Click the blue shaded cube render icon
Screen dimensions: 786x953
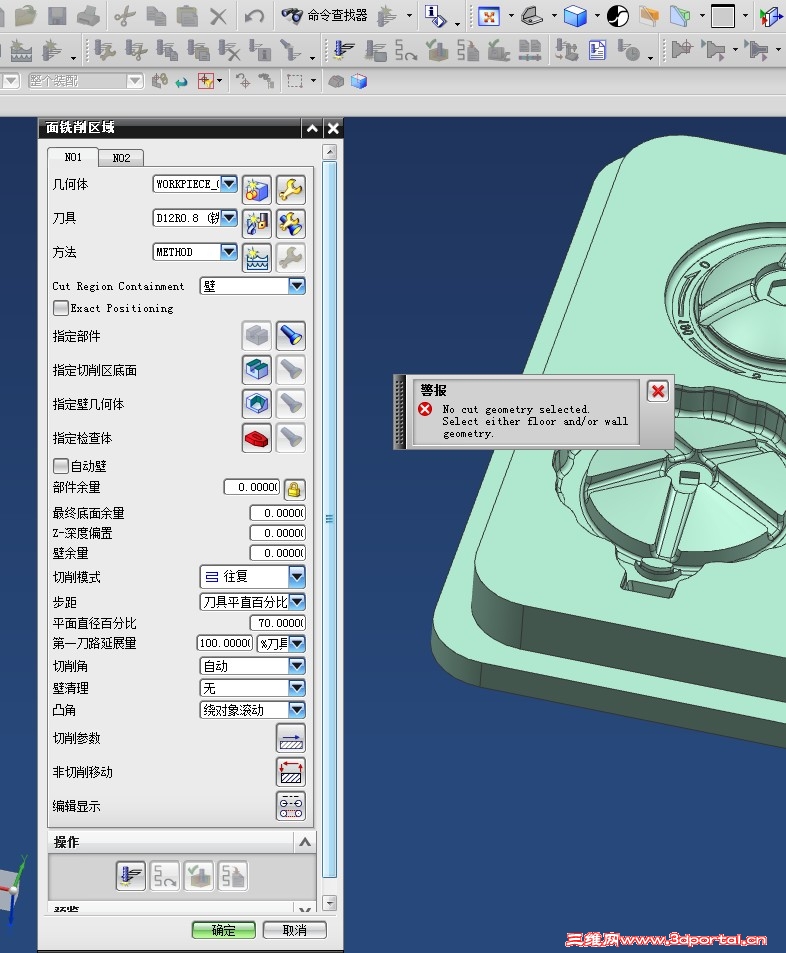(575, 16)
